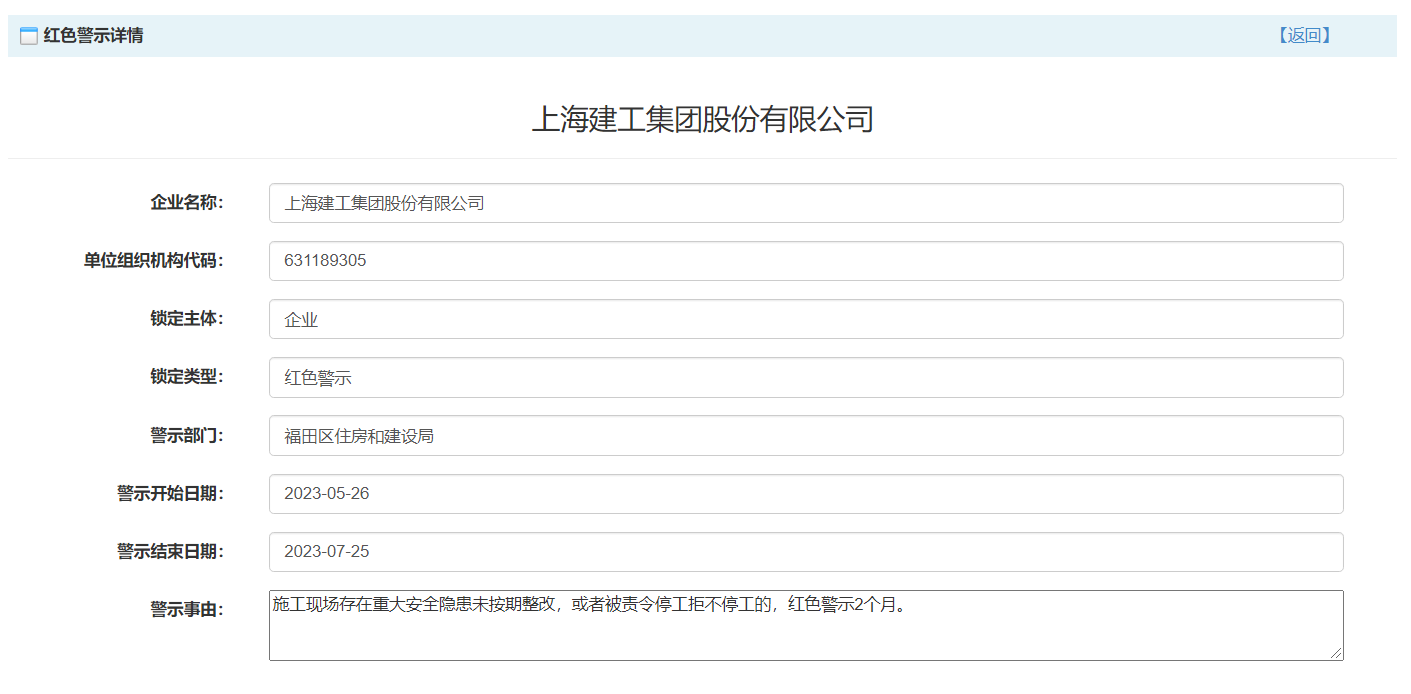
Task: Click the 警示开始日期 label
Action: (171, 494)
